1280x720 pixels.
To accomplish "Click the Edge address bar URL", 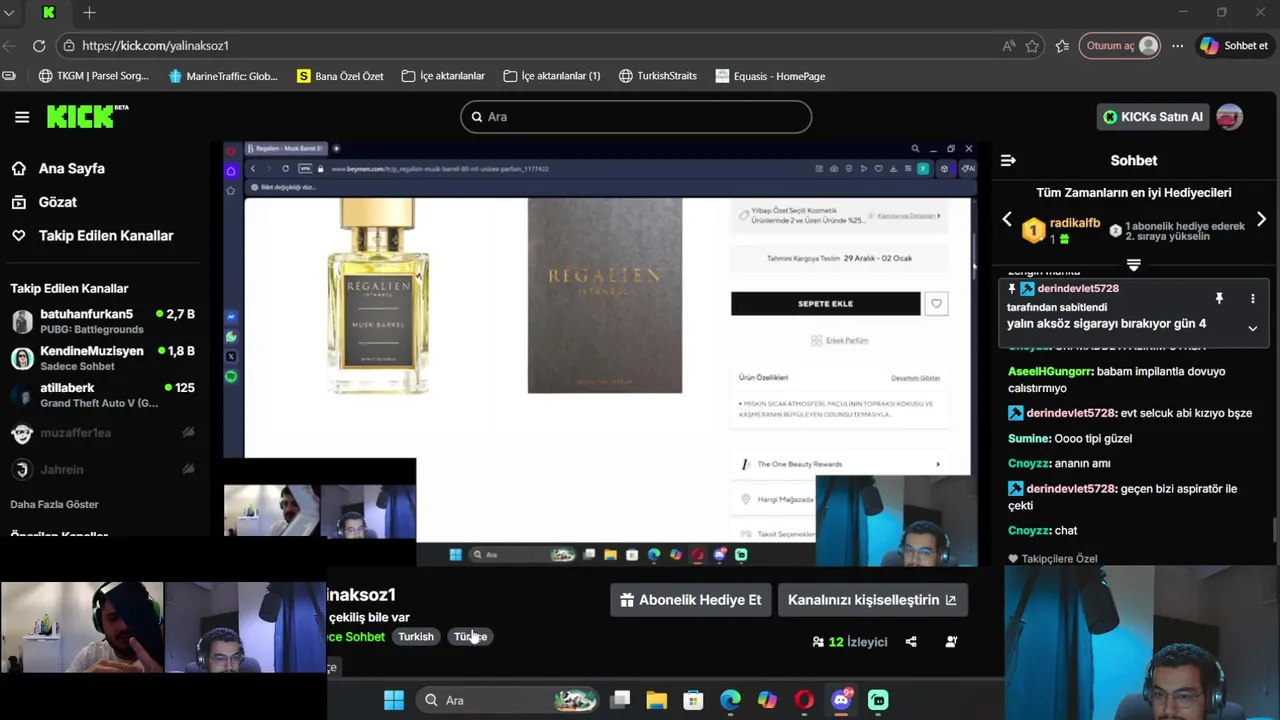I will tap(155, 46).
